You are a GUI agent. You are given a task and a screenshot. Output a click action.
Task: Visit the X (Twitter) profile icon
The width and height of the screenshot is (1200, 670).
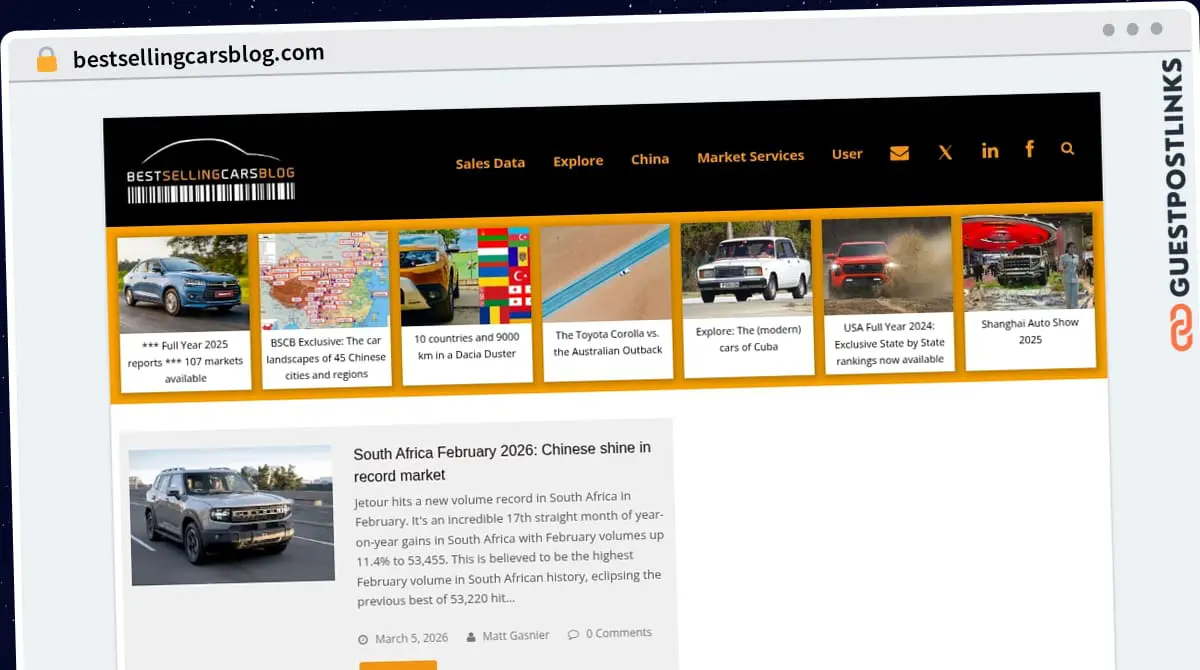click(x=945, y=152)
